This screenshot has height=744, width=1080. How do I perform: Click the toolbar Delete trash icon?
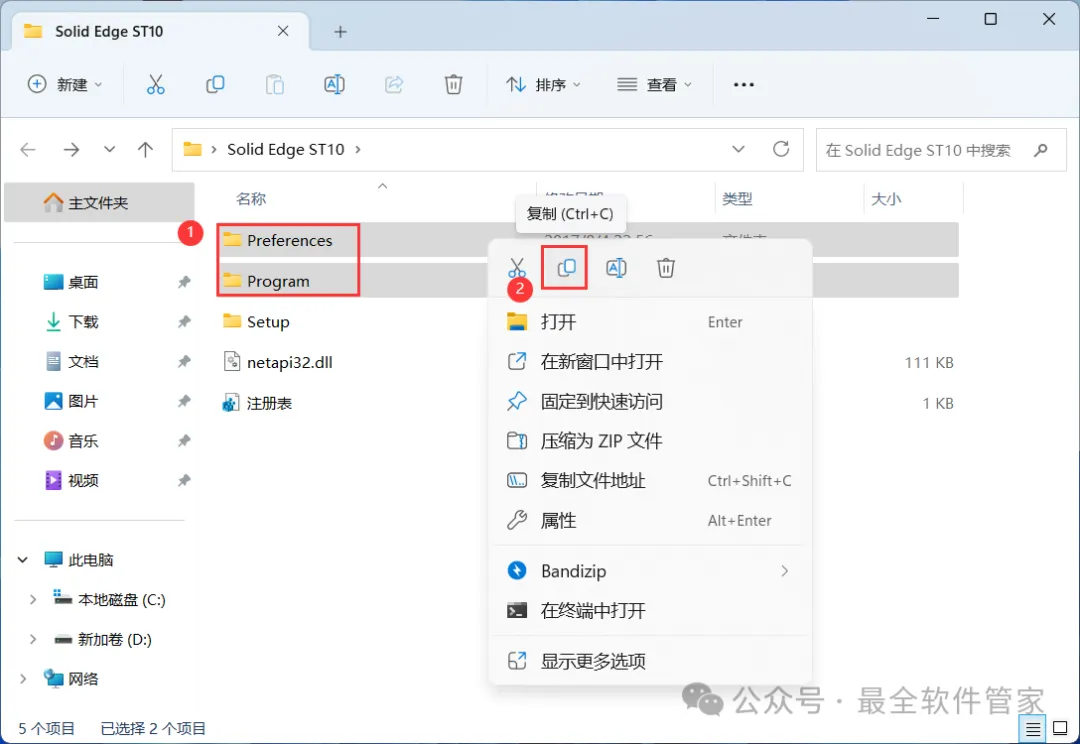coord(453,85)
